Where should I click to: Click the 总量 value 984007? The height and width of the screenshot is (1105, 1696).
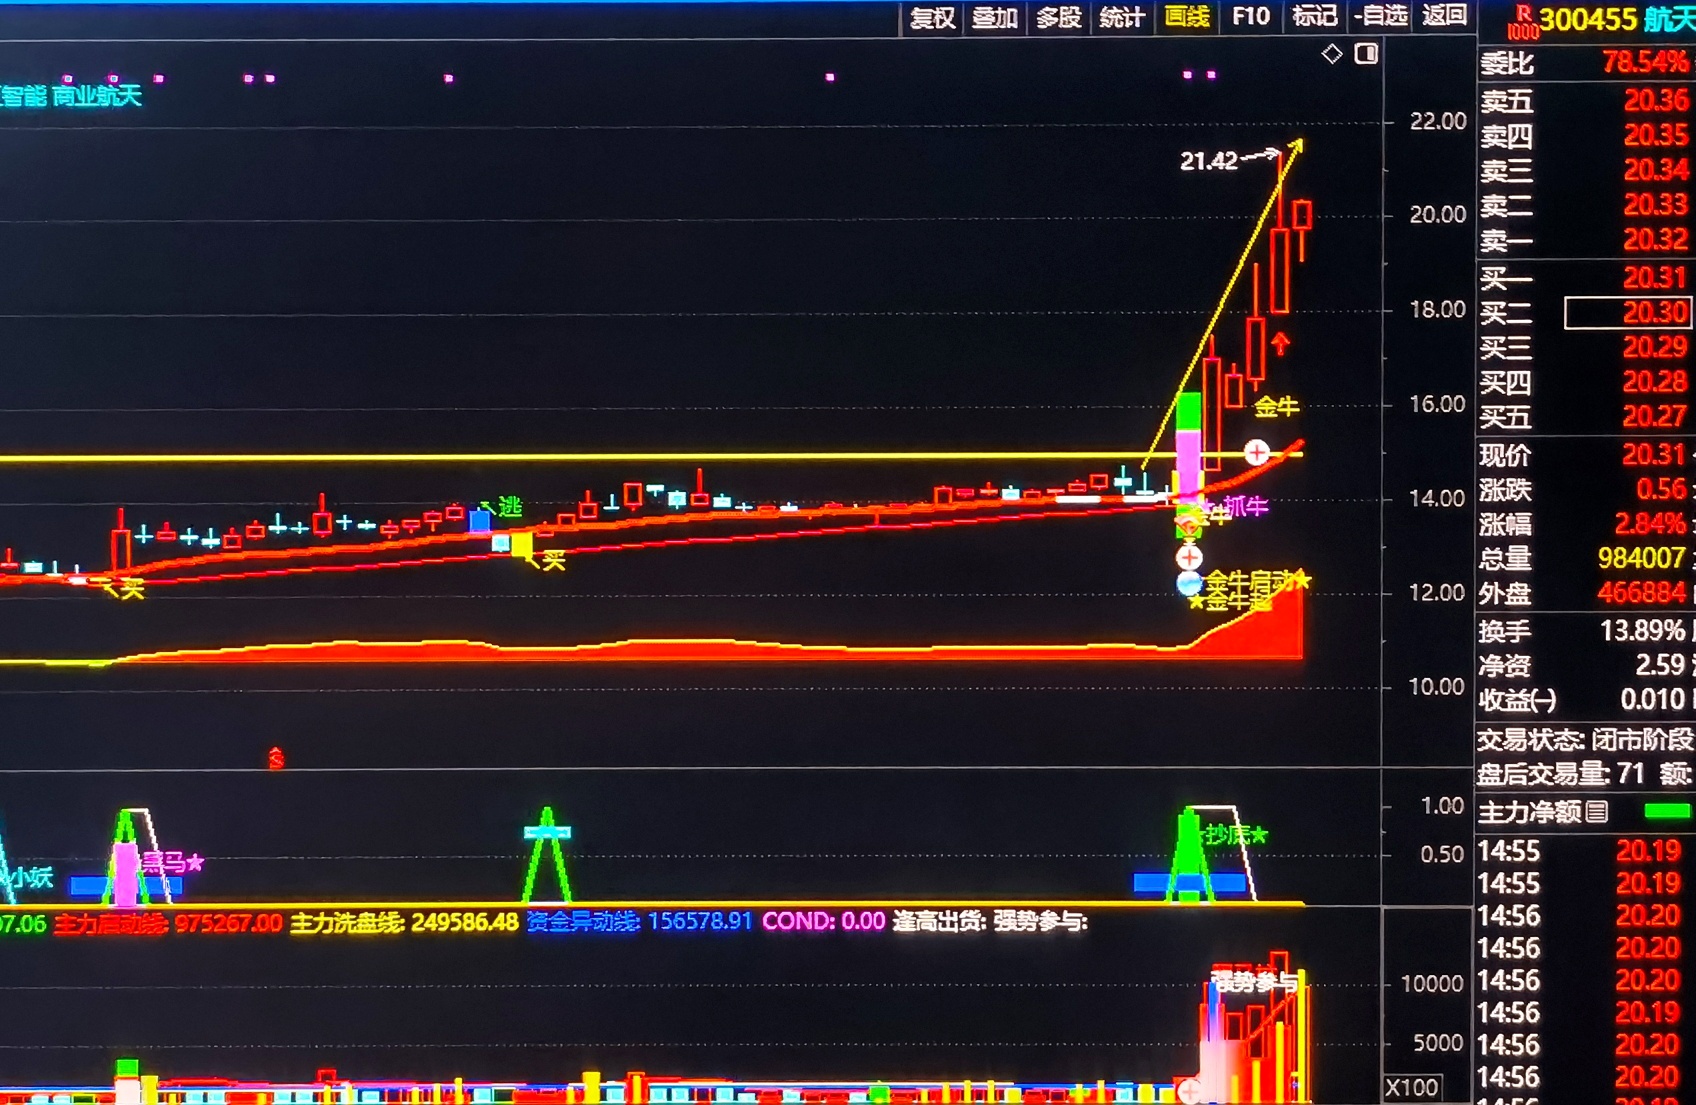click(x=1642, y=558)
